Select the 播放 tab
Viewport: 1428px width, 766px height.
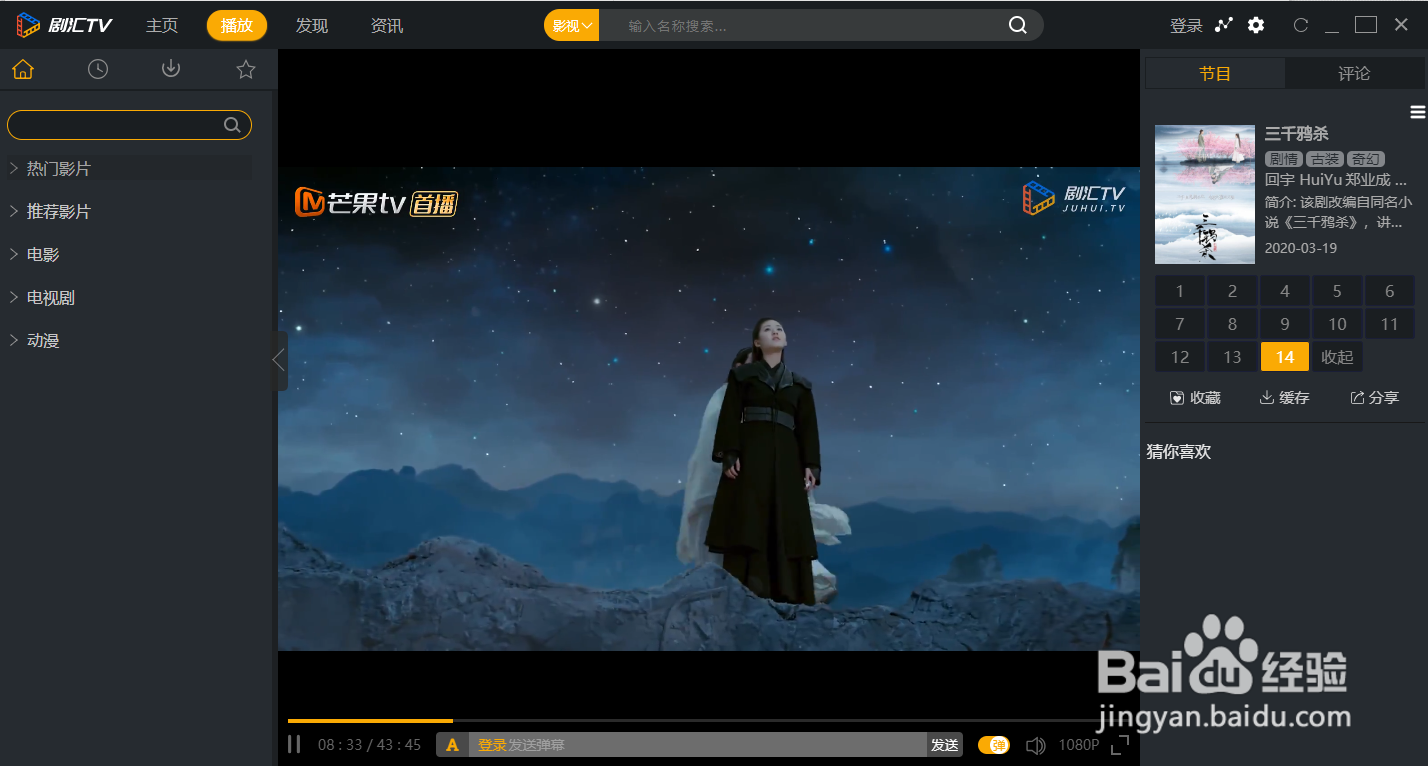point(237,25)
